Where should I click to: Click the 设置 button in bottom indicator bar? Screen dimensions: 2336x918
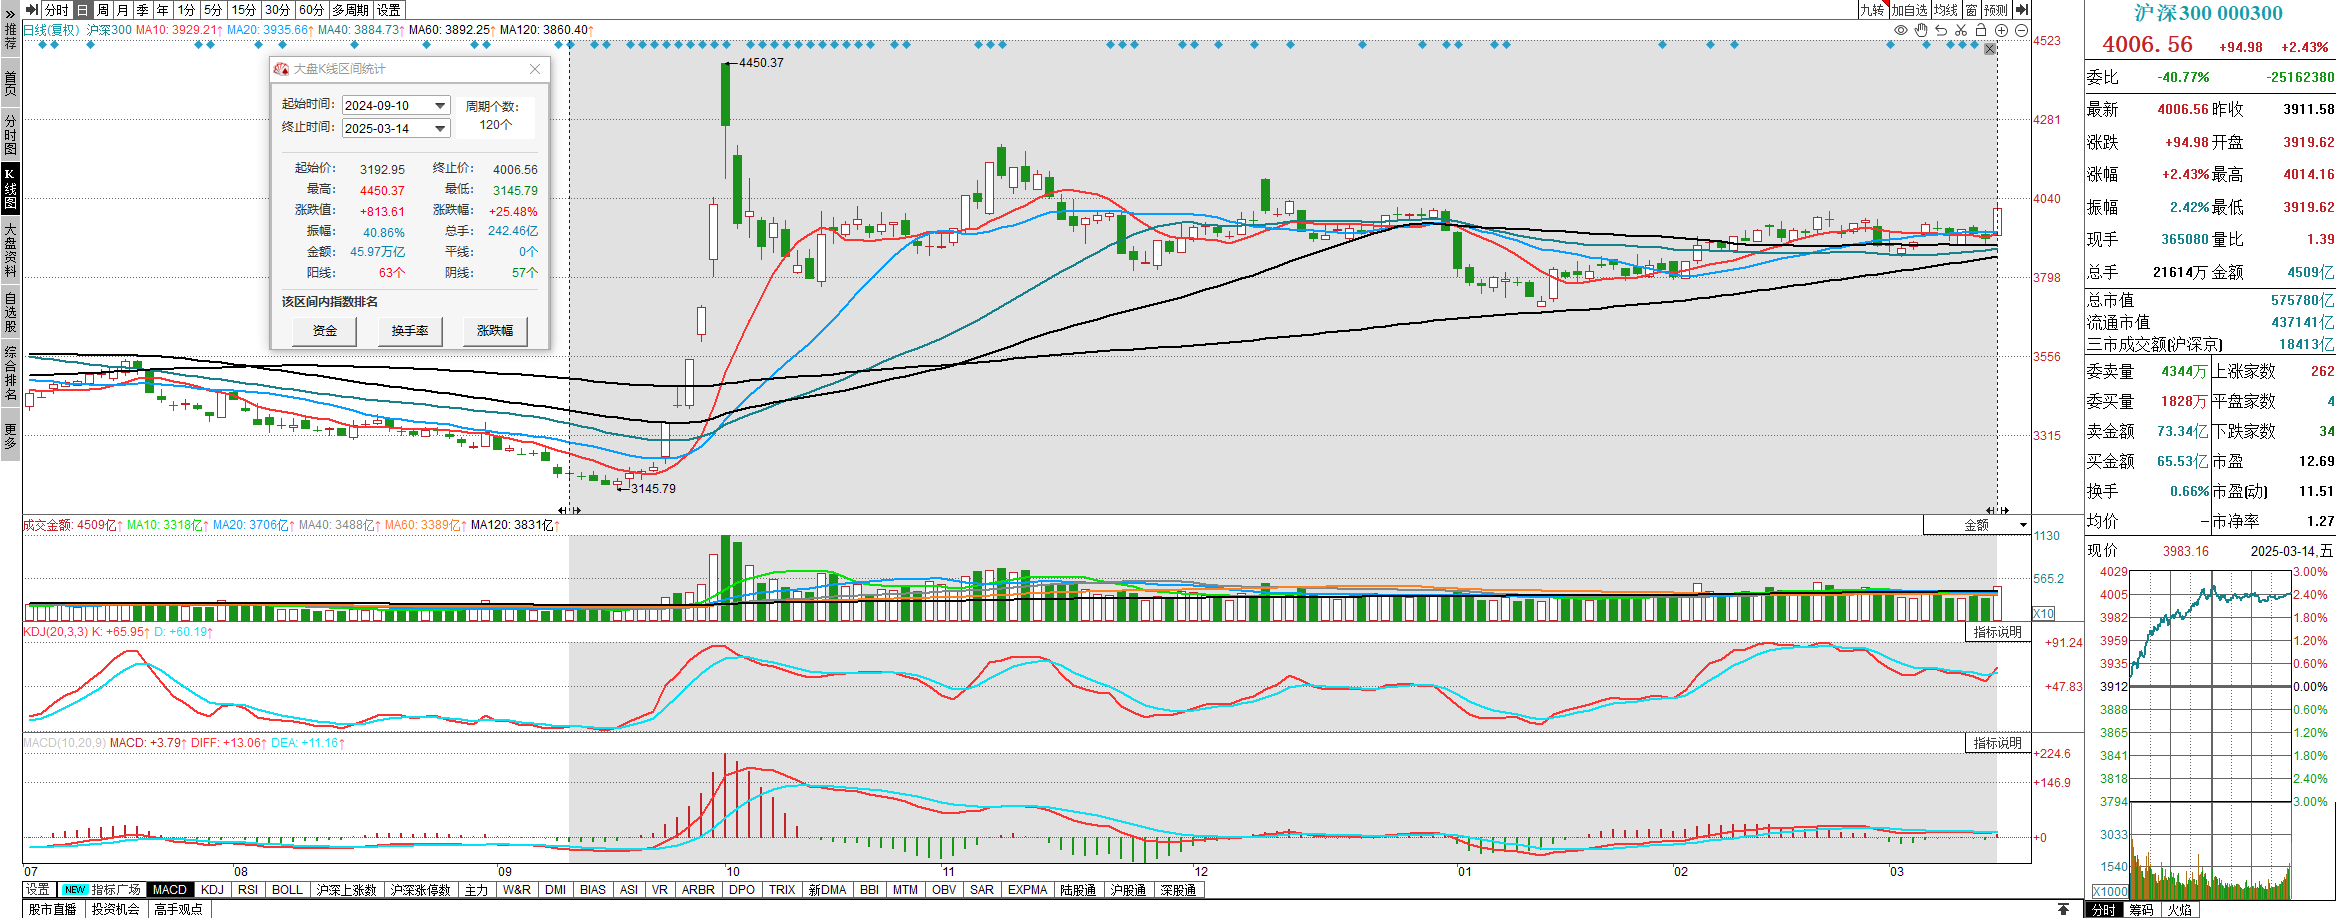(38, 890)
